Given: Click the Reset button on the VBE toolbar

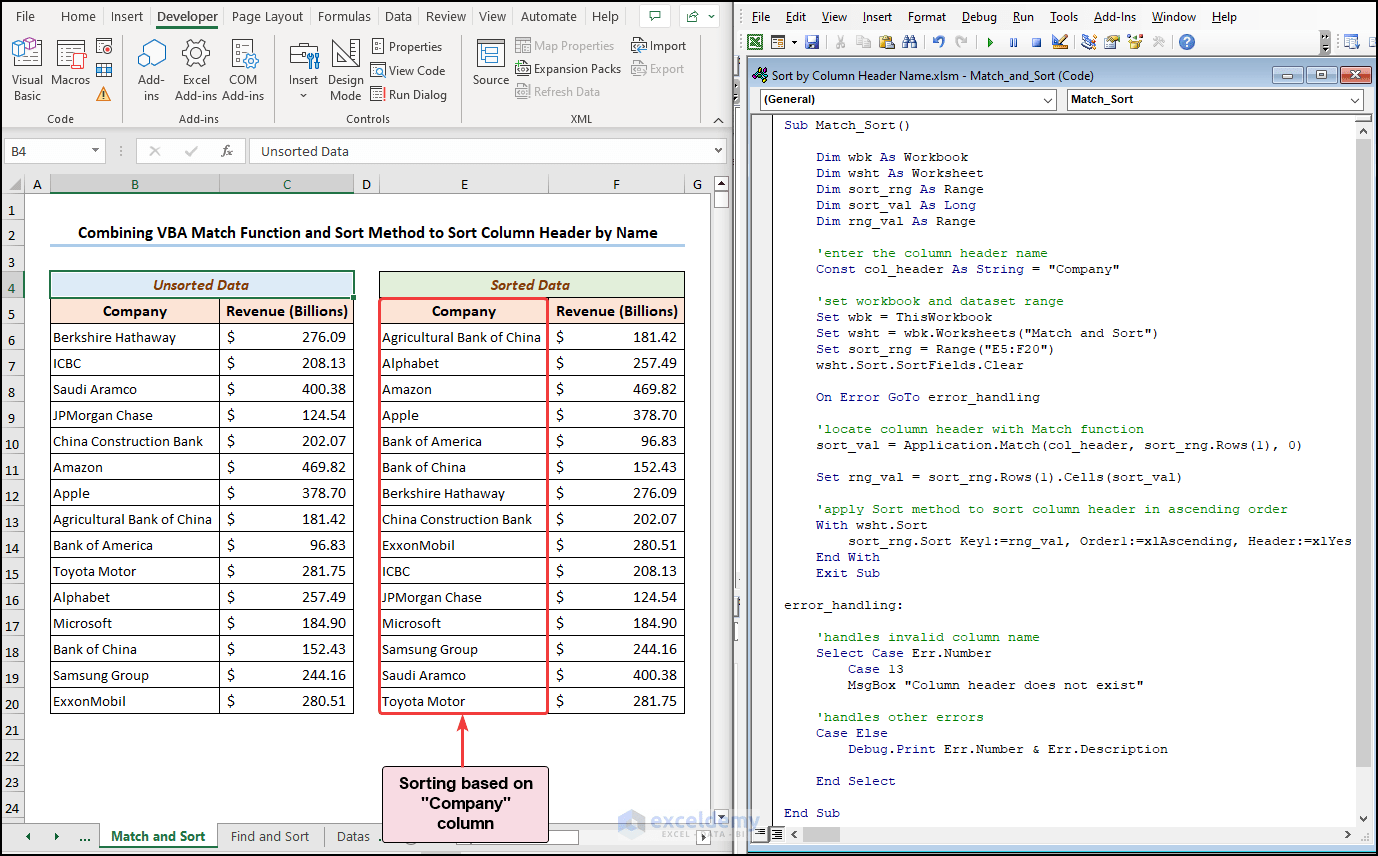Looking at the screenshot, I should (1036, 42).
